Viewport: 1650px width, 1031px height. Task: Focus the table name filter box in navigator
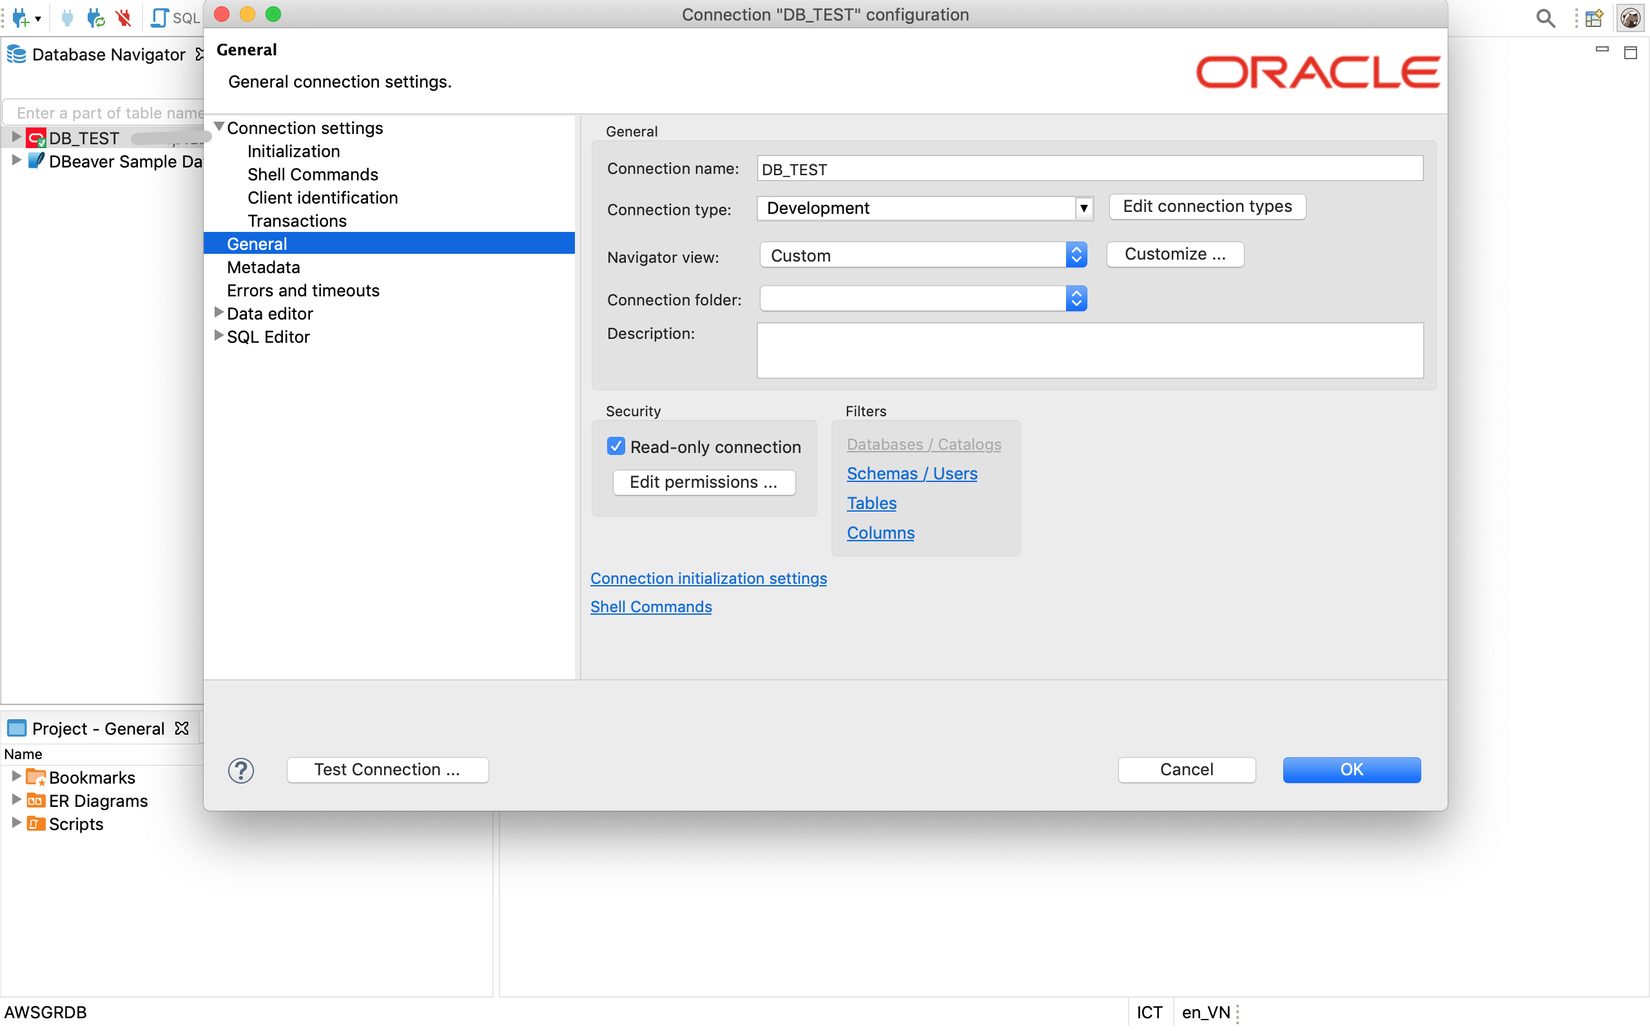pos(105,112)
